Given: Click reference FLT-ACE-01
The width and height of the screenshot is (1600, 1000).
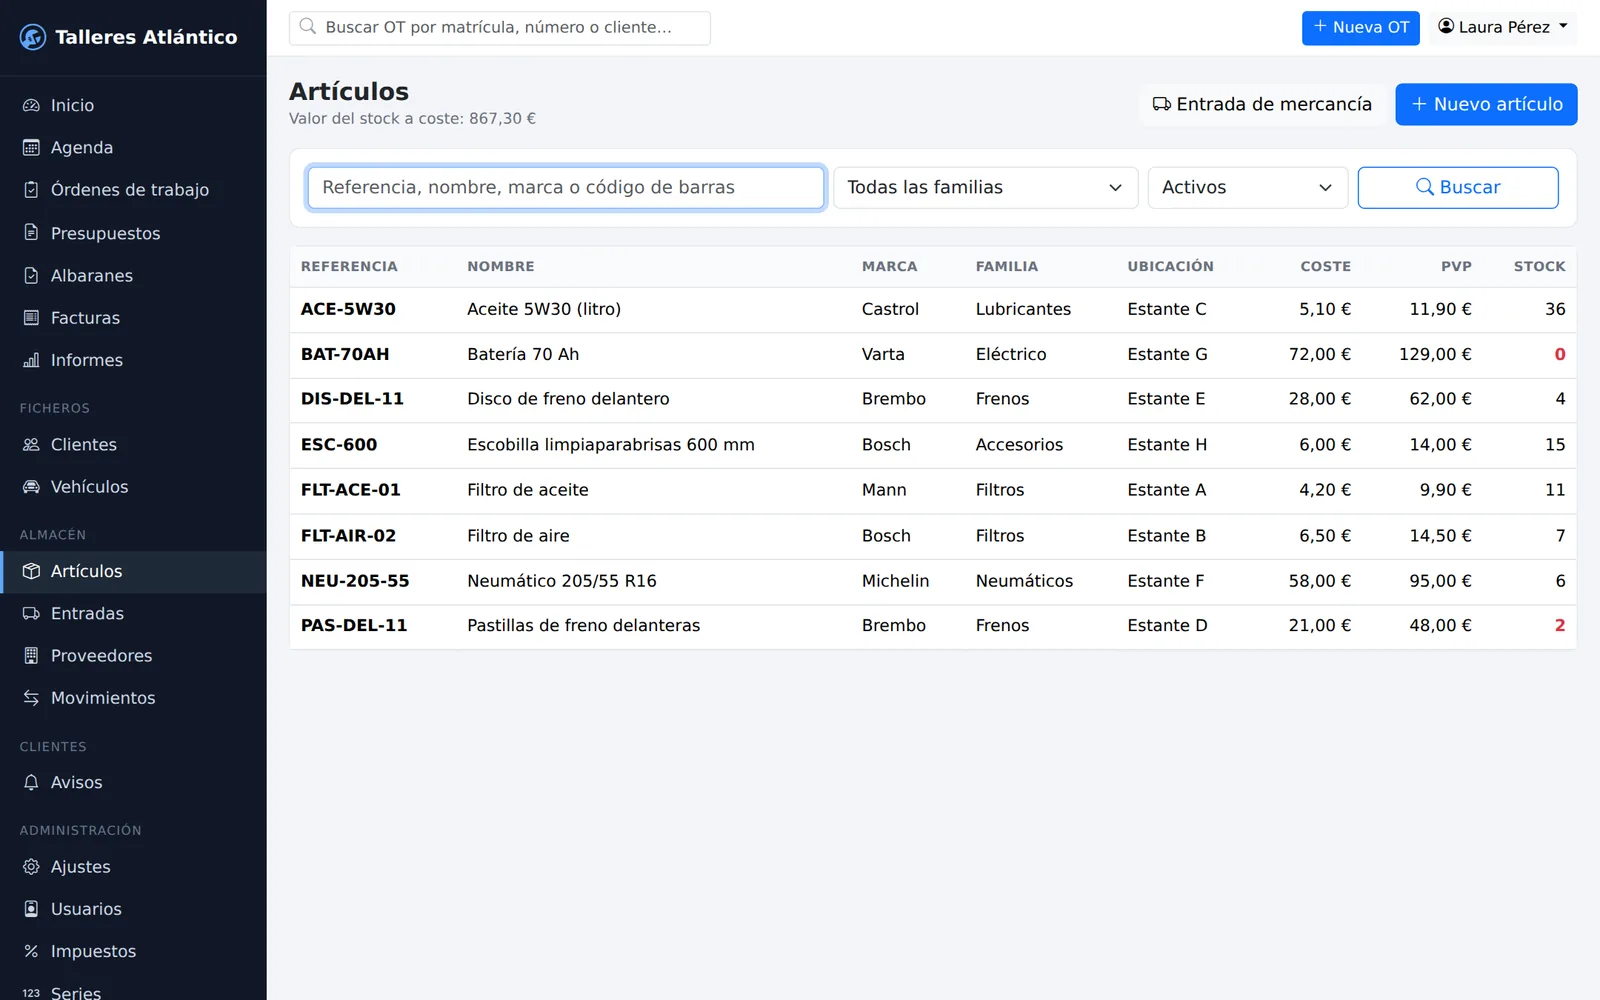Looking at the screenshot, I should [x=351, y=490].
